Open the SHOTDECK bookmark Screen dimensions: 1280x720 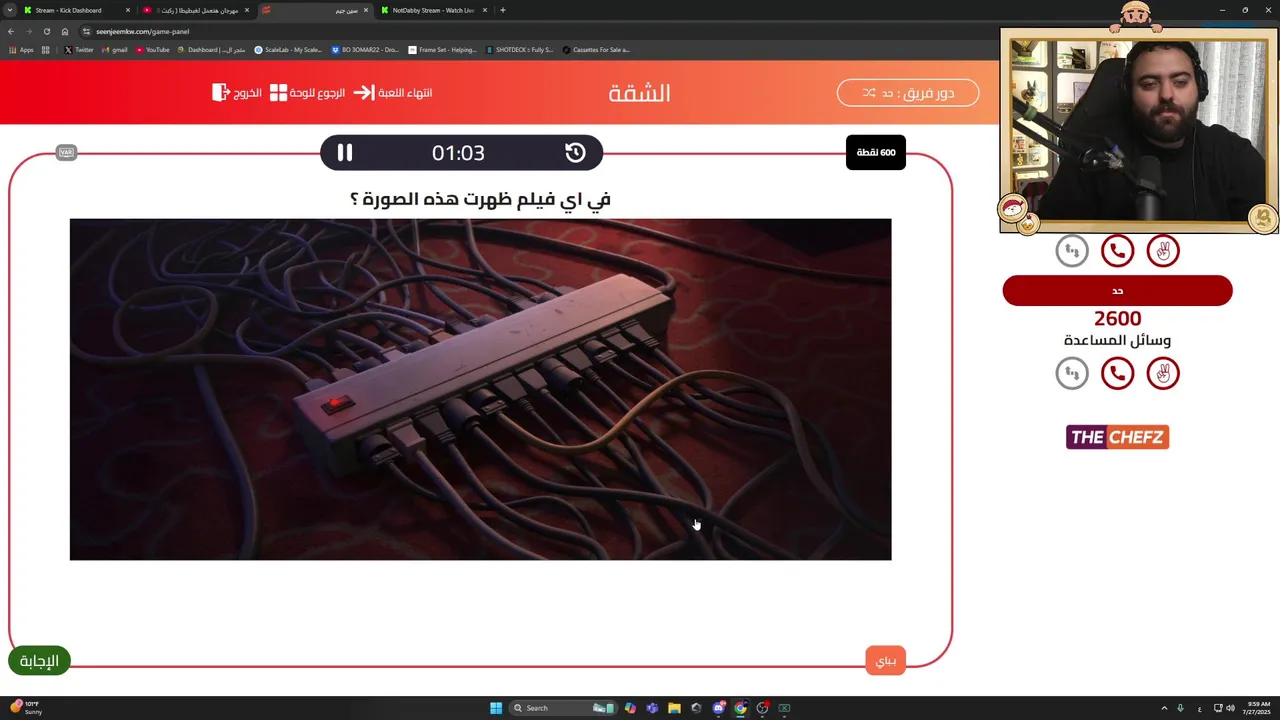coord(519,49)
